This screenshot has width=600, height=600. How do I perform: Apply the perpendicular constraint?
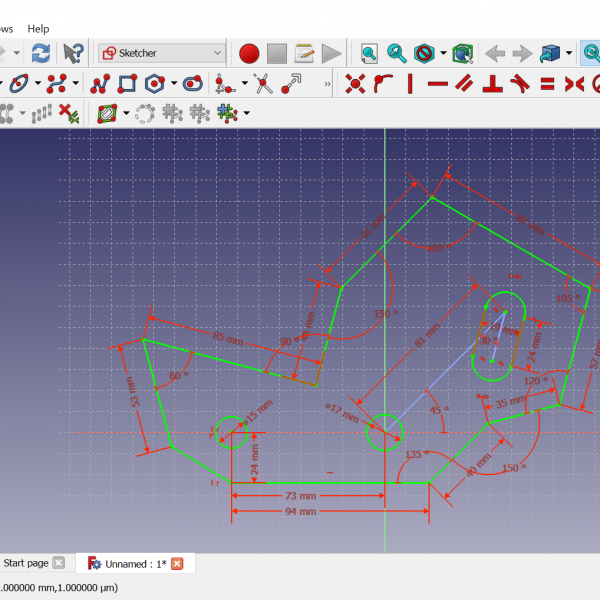[x=492, y=83]
